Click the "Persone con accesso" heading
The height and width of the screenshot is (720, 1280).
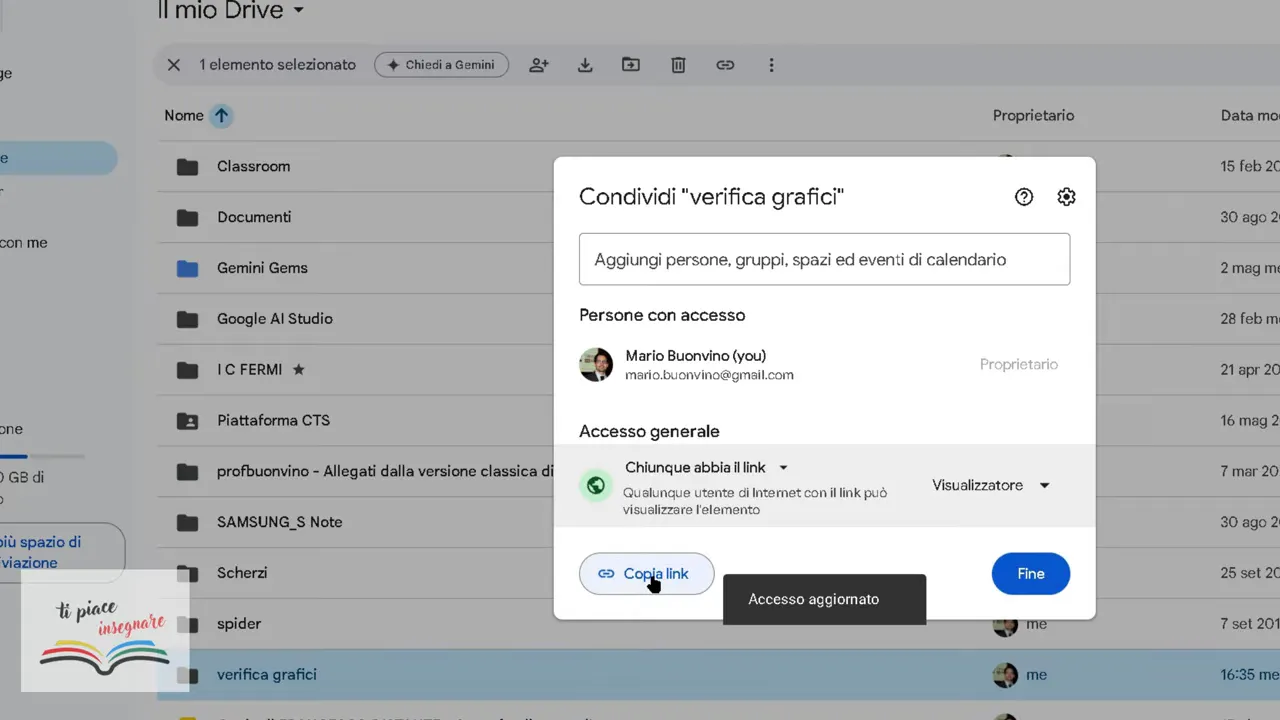point(662,315)
